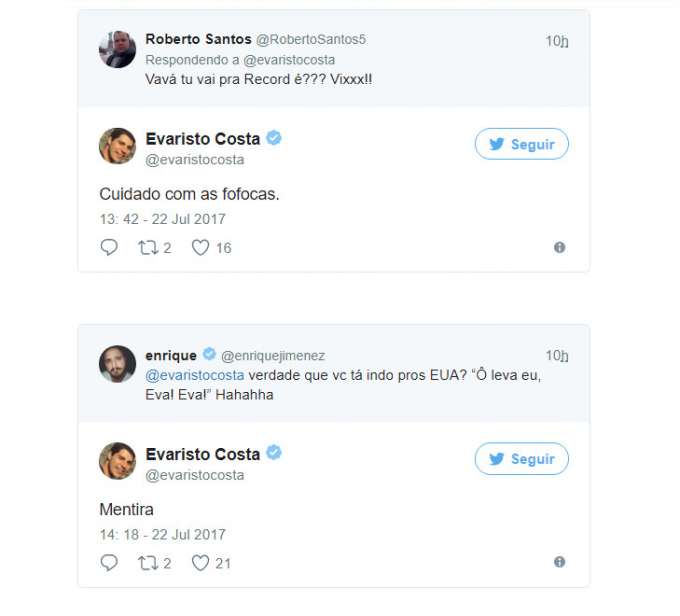Click the @enriquejimenez handle
The image size is (680, 616).
272,355
